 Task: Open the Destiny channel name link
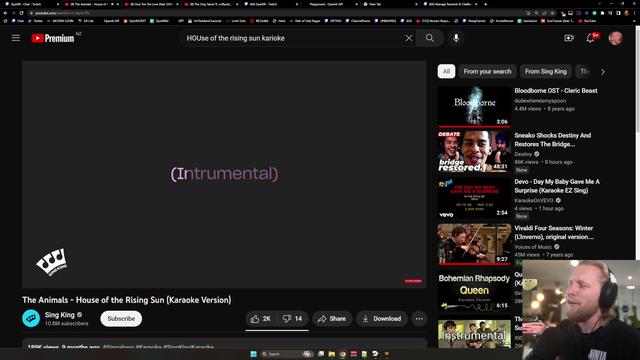[523, 154]
